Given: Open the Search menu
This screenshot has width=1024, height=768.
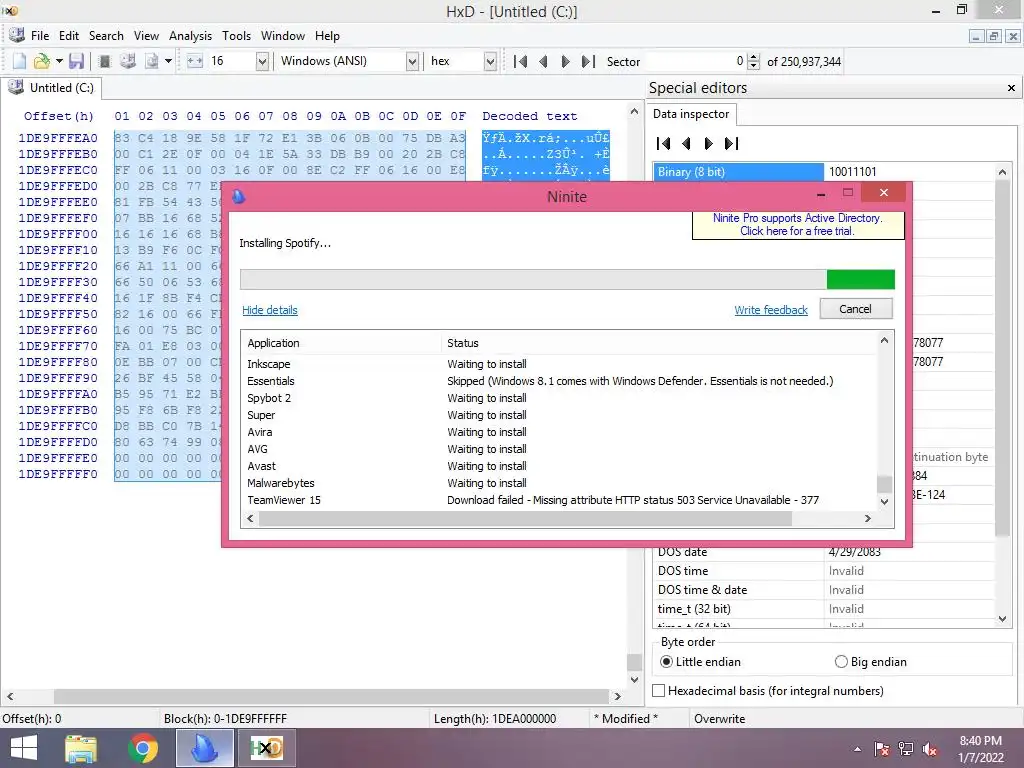Looking at the screenshot, I should 106,36.
